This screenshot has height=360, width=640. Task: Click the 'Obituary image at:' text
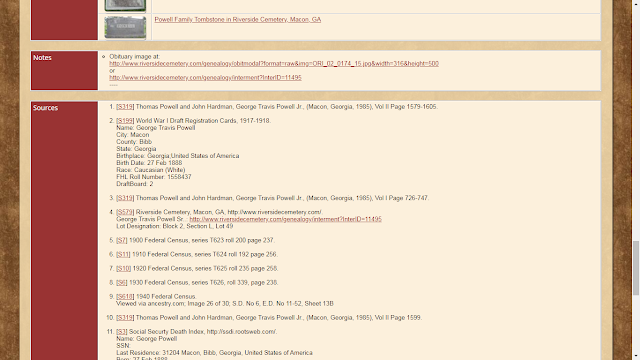point(134,57)
